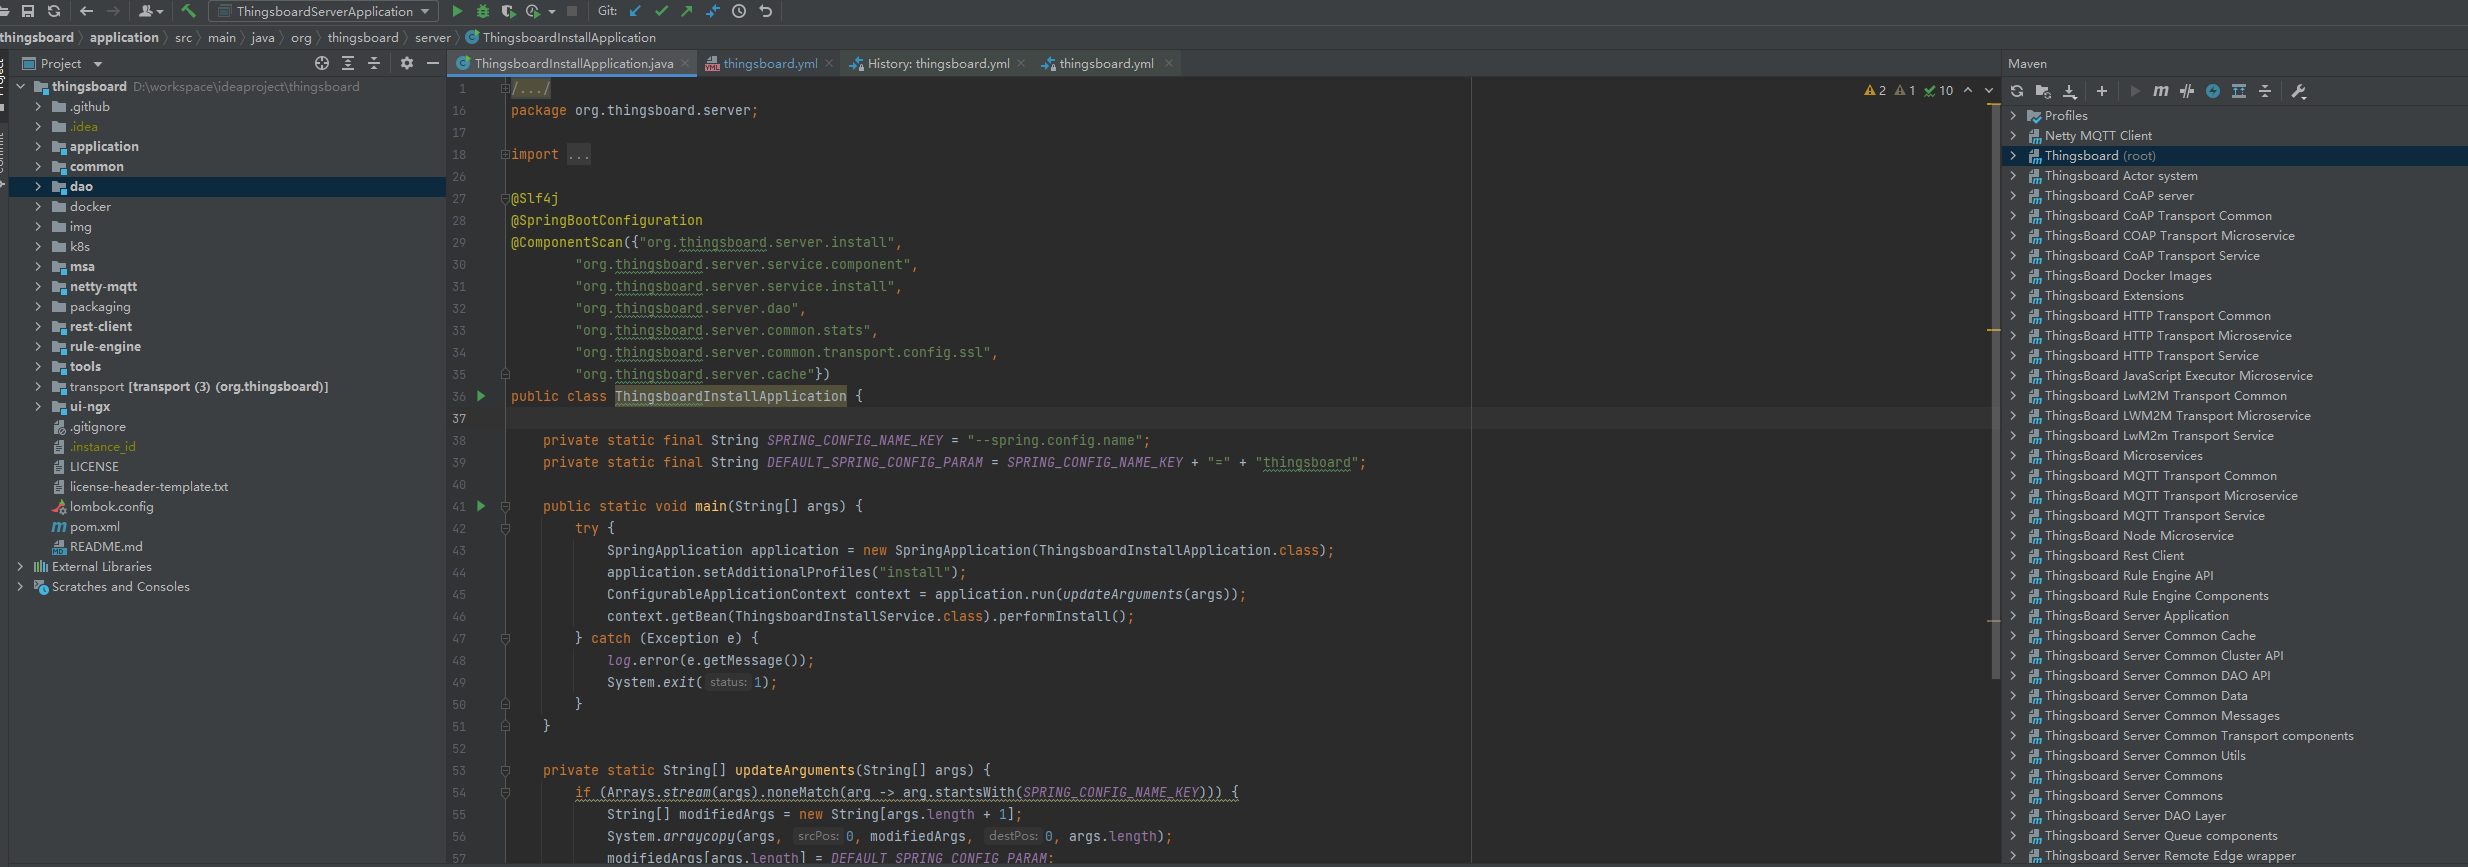The image size is (2468, 867).
Task: Click the Reload All from Disk icon
Action: point(54,11)
